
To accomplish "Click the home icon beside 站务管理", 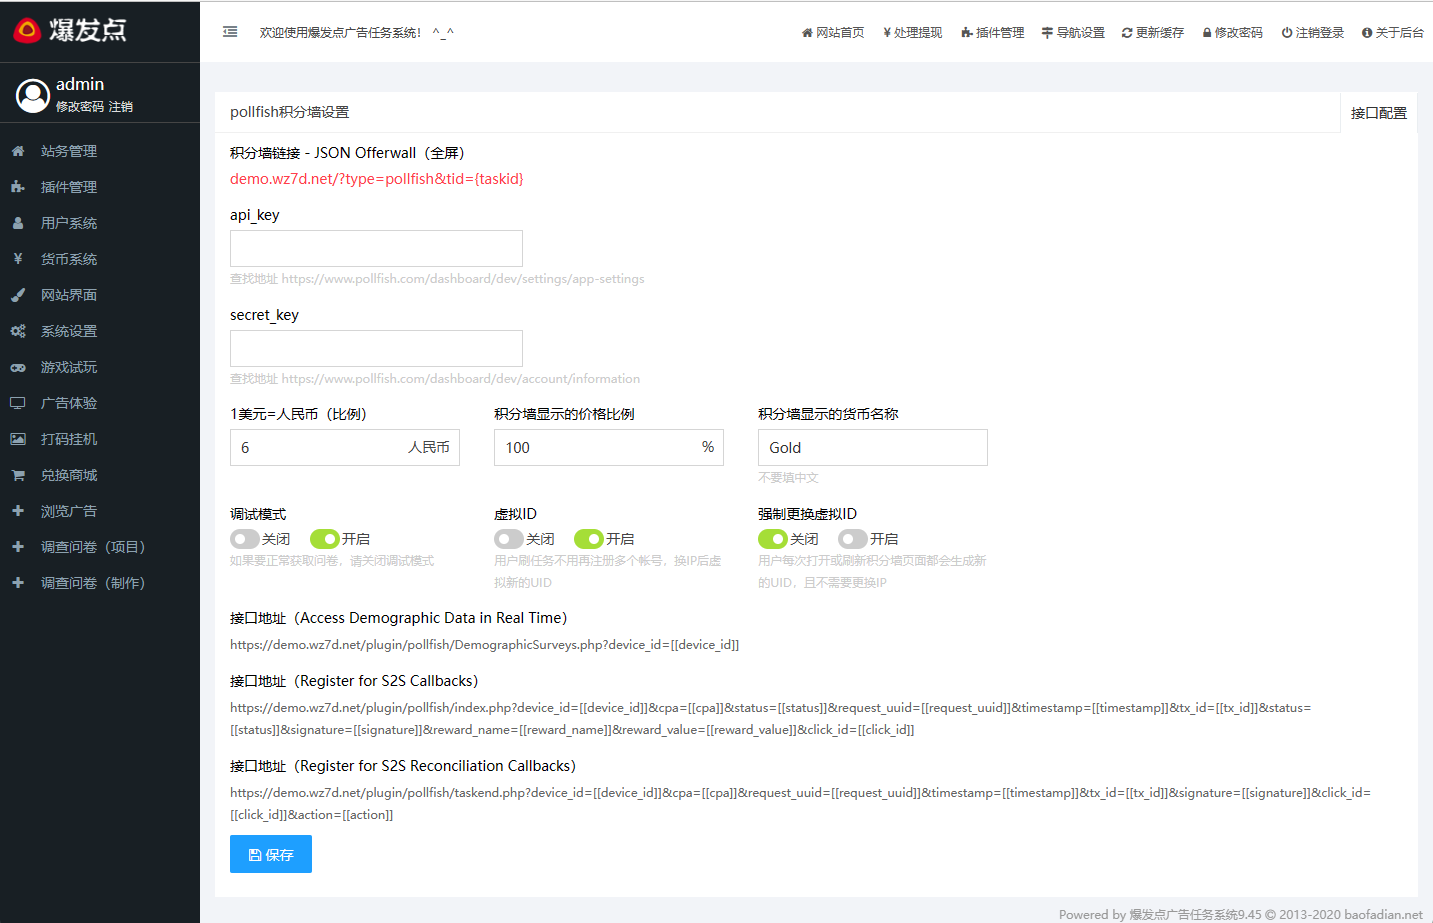I will (x=18, y=151).
